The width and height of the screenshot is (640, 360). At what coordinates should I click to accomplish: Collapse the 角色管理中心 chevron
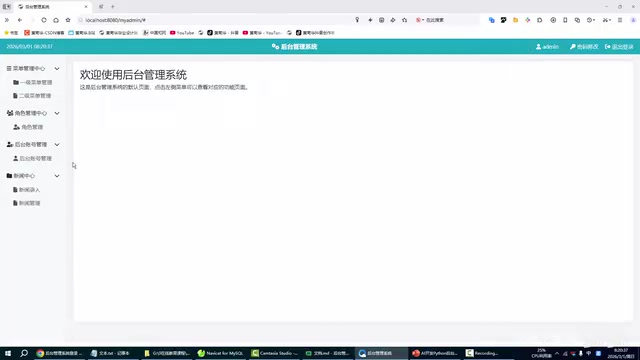[57, 113]
